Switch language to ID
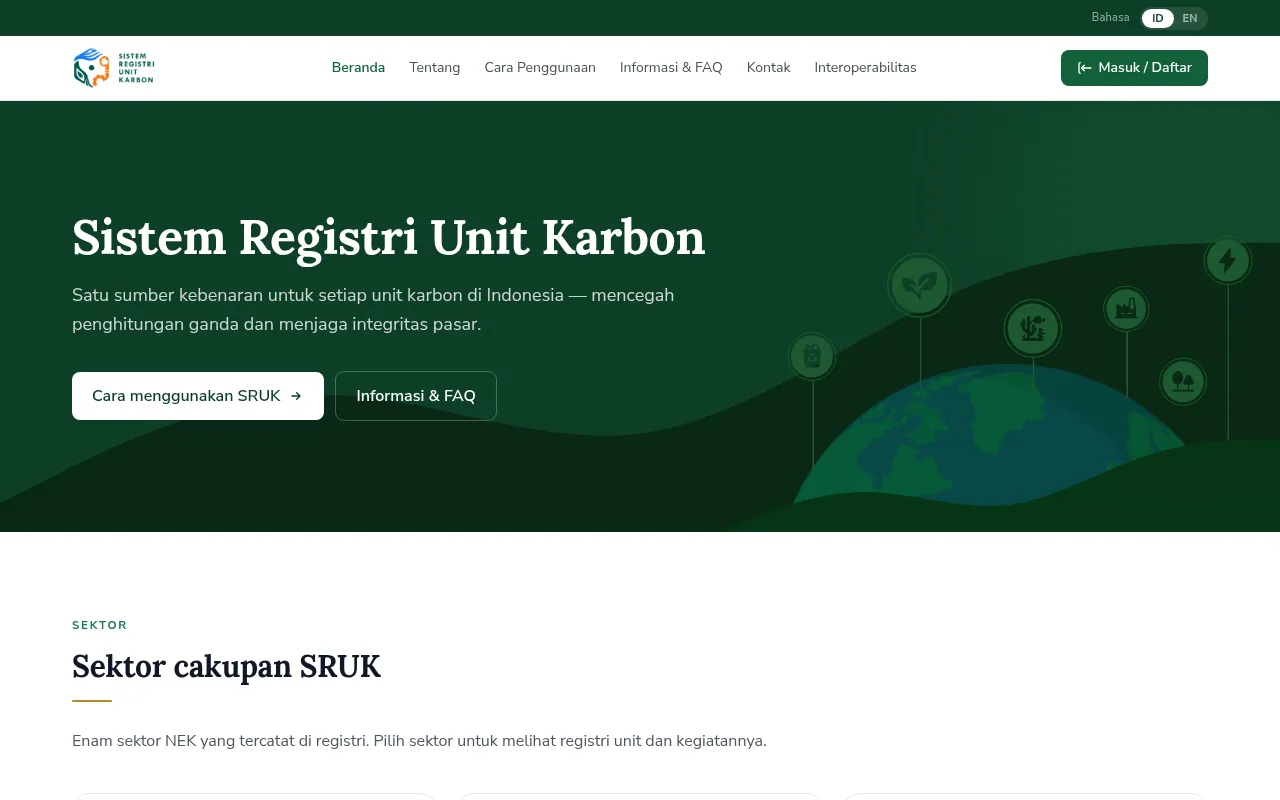Viewport: 1280px width, 800px height. pos(1157,18)
